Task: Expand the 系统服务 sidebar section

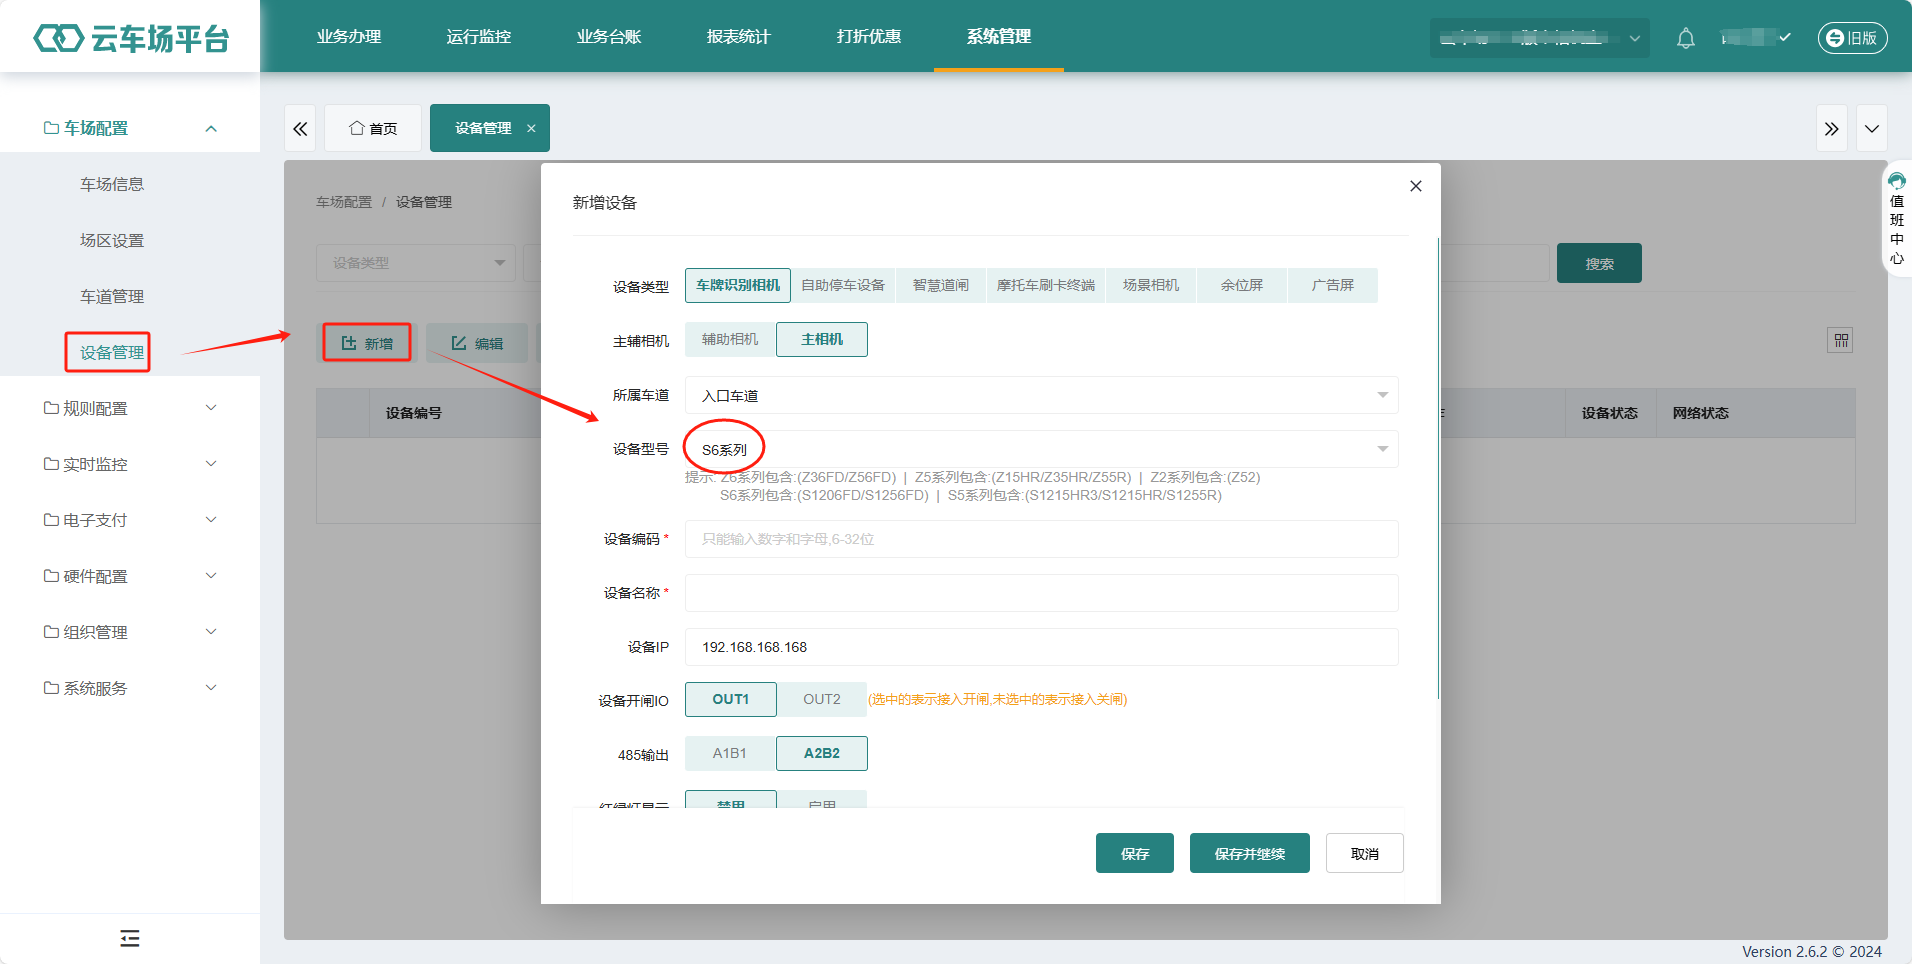Action: (x=130, y=688)
